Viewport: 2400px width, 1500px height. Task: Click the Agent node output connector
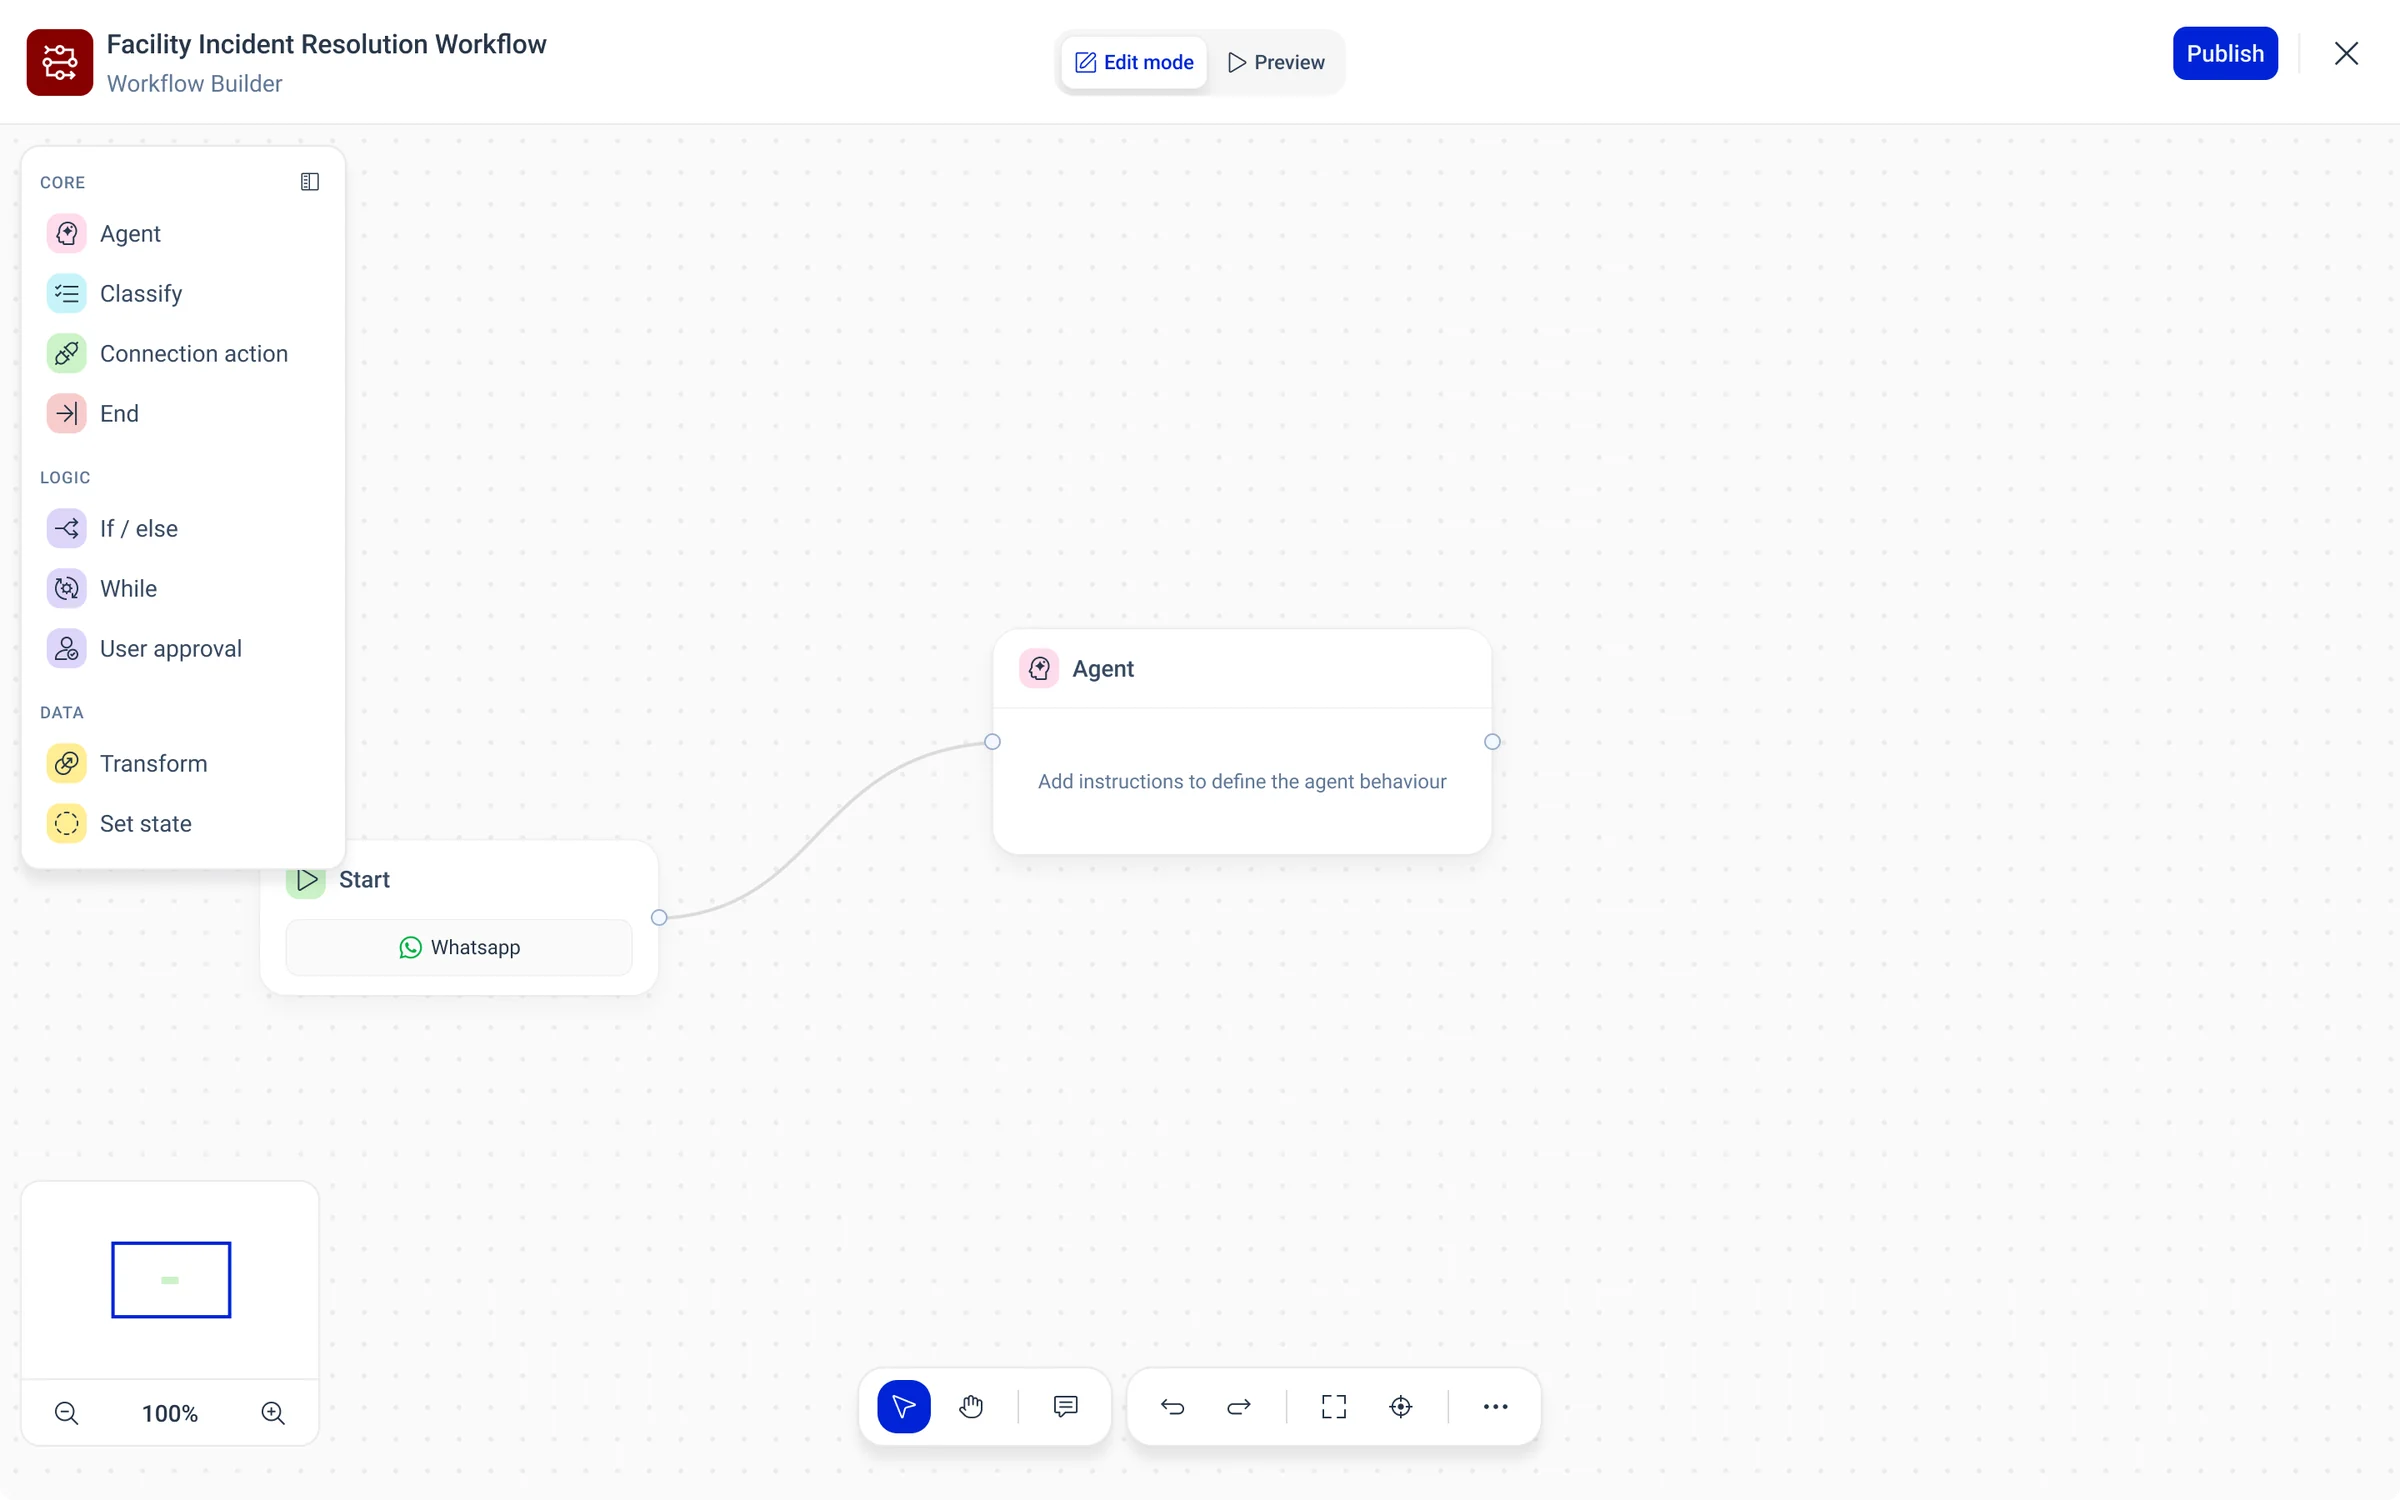[x=1492, y=741]
